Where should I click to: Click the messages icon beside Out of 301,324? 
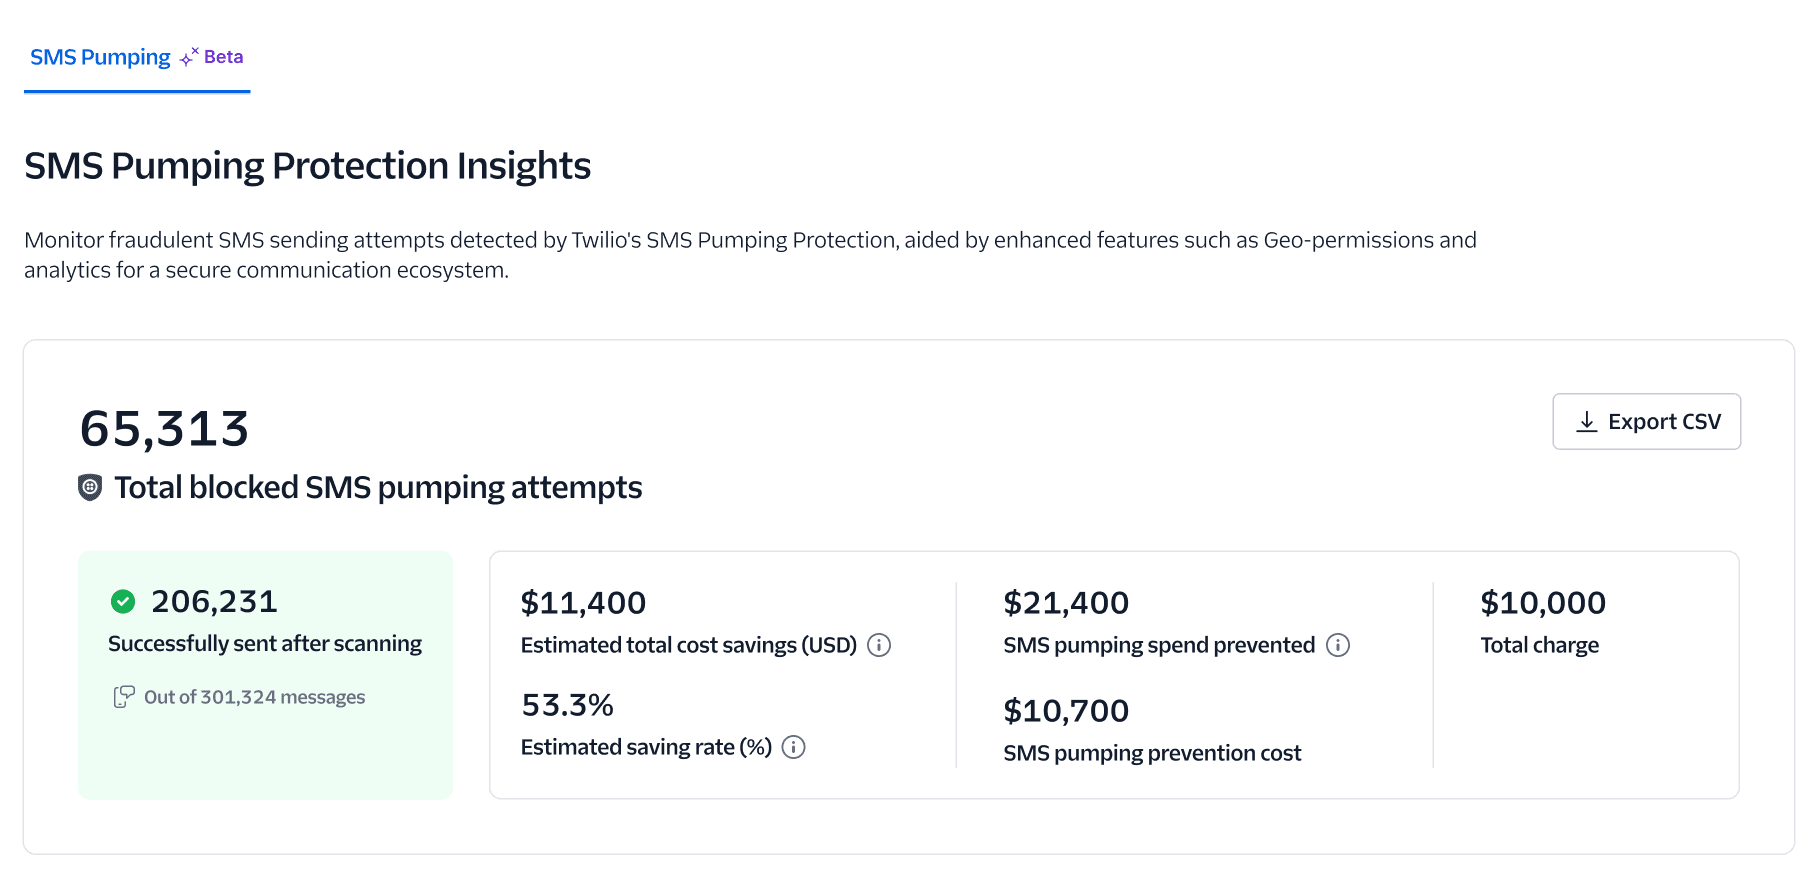[124, 697]
